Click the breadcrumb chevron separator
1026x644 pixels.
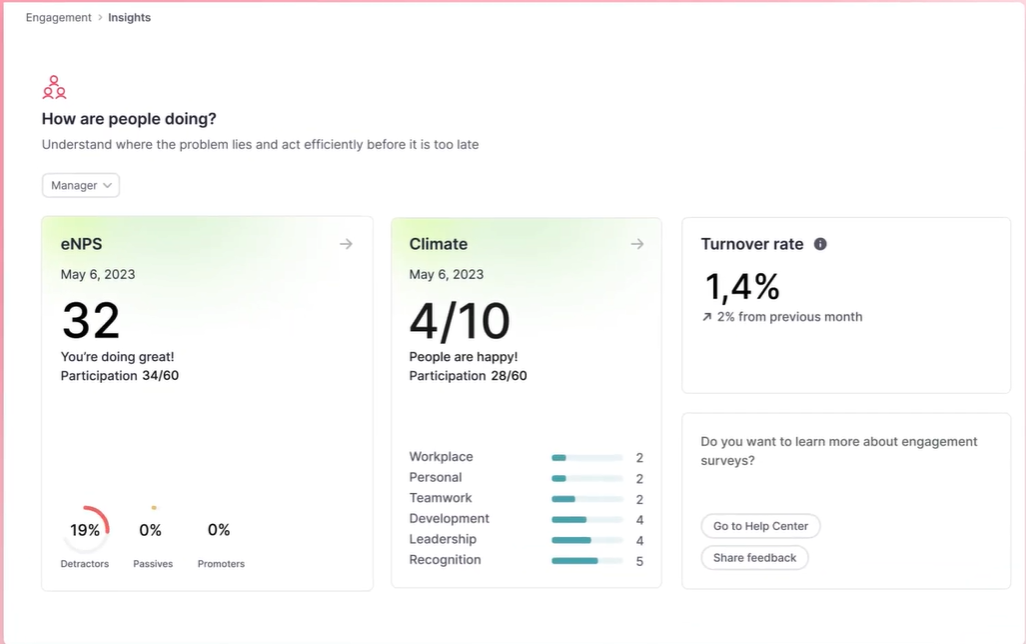tap(100, 18)
